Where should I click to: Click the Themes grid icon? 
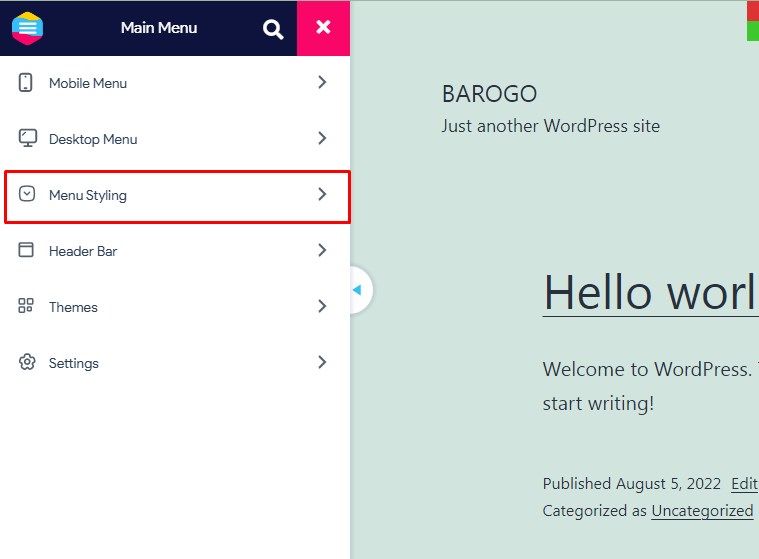pyautogui.click(x=26, y=307)
